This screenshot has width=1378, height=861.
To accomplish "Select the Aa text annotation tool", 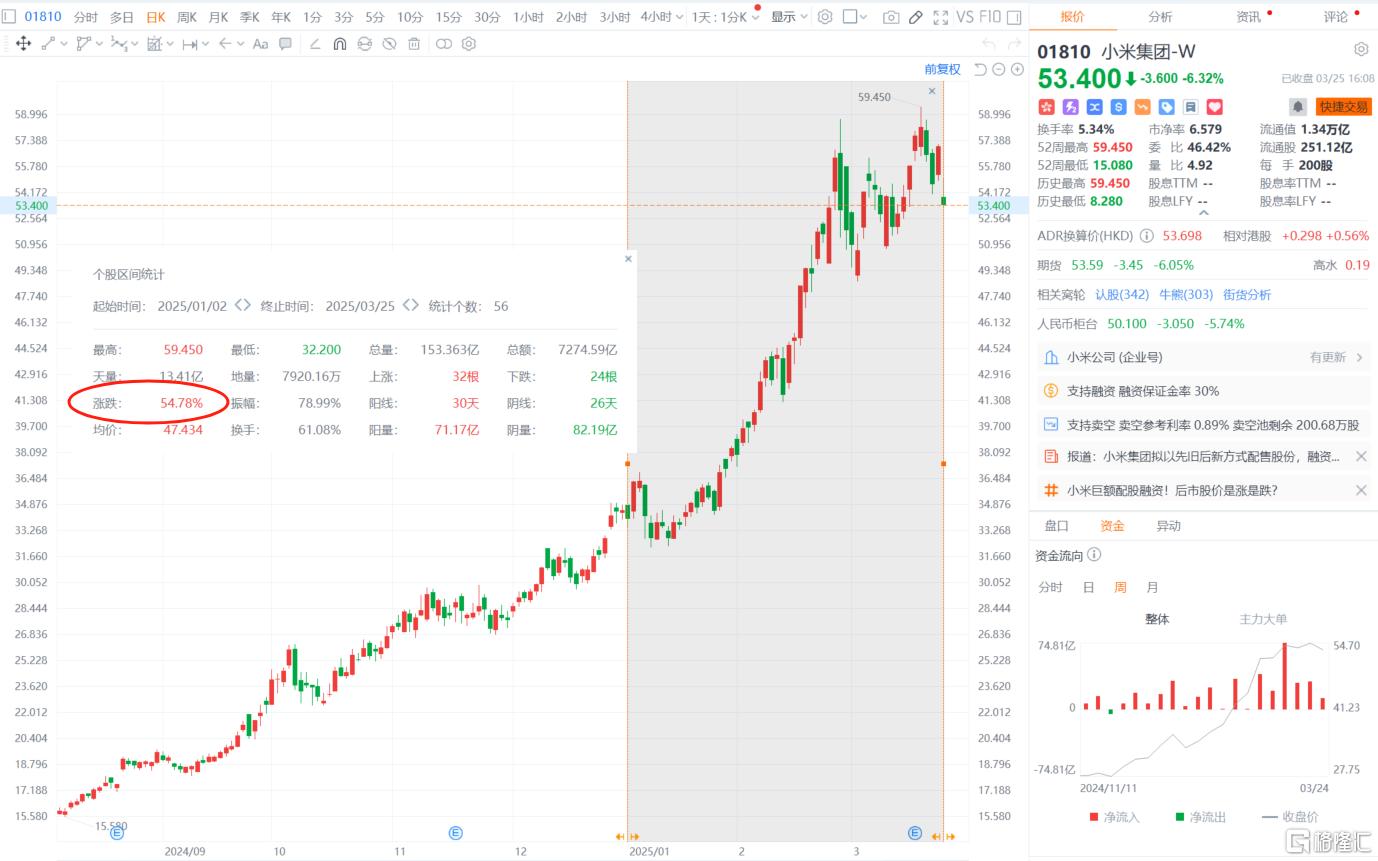I will (260, 44).
